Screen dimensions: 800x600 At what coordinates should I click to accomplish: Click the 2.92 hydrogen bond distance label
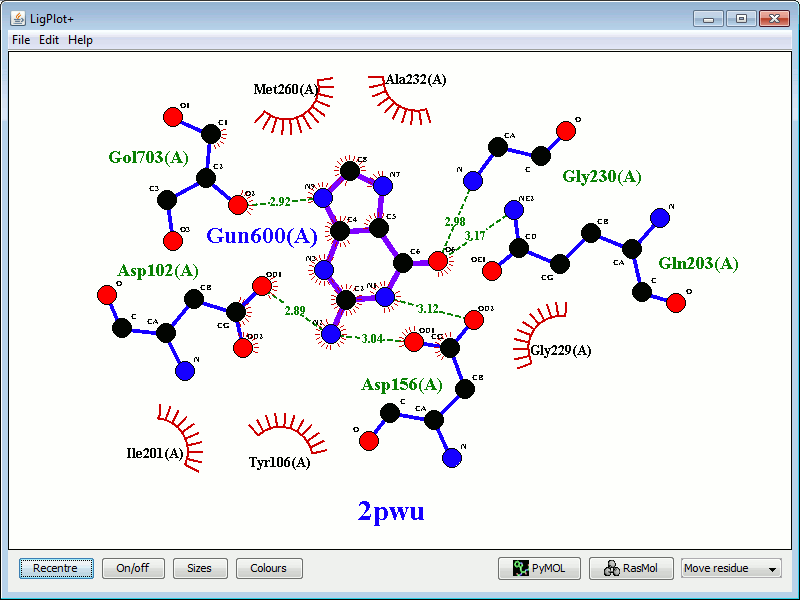(280, 202)
